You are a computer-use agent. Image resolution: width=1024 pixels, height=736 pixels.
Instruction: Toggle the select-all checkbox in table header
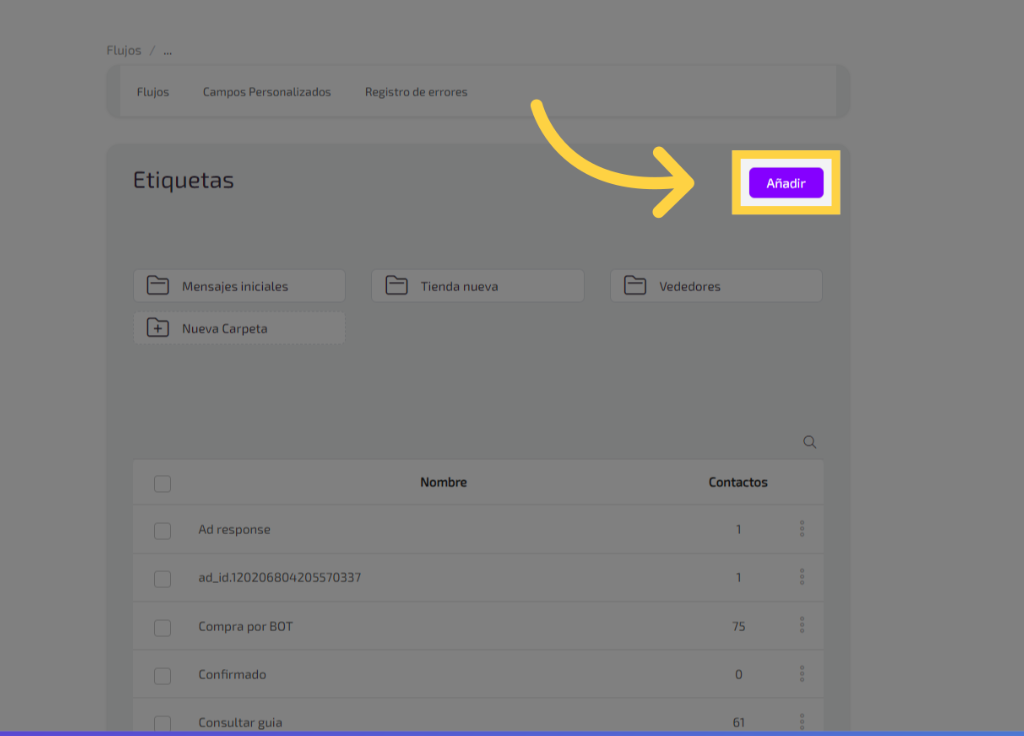162,484
